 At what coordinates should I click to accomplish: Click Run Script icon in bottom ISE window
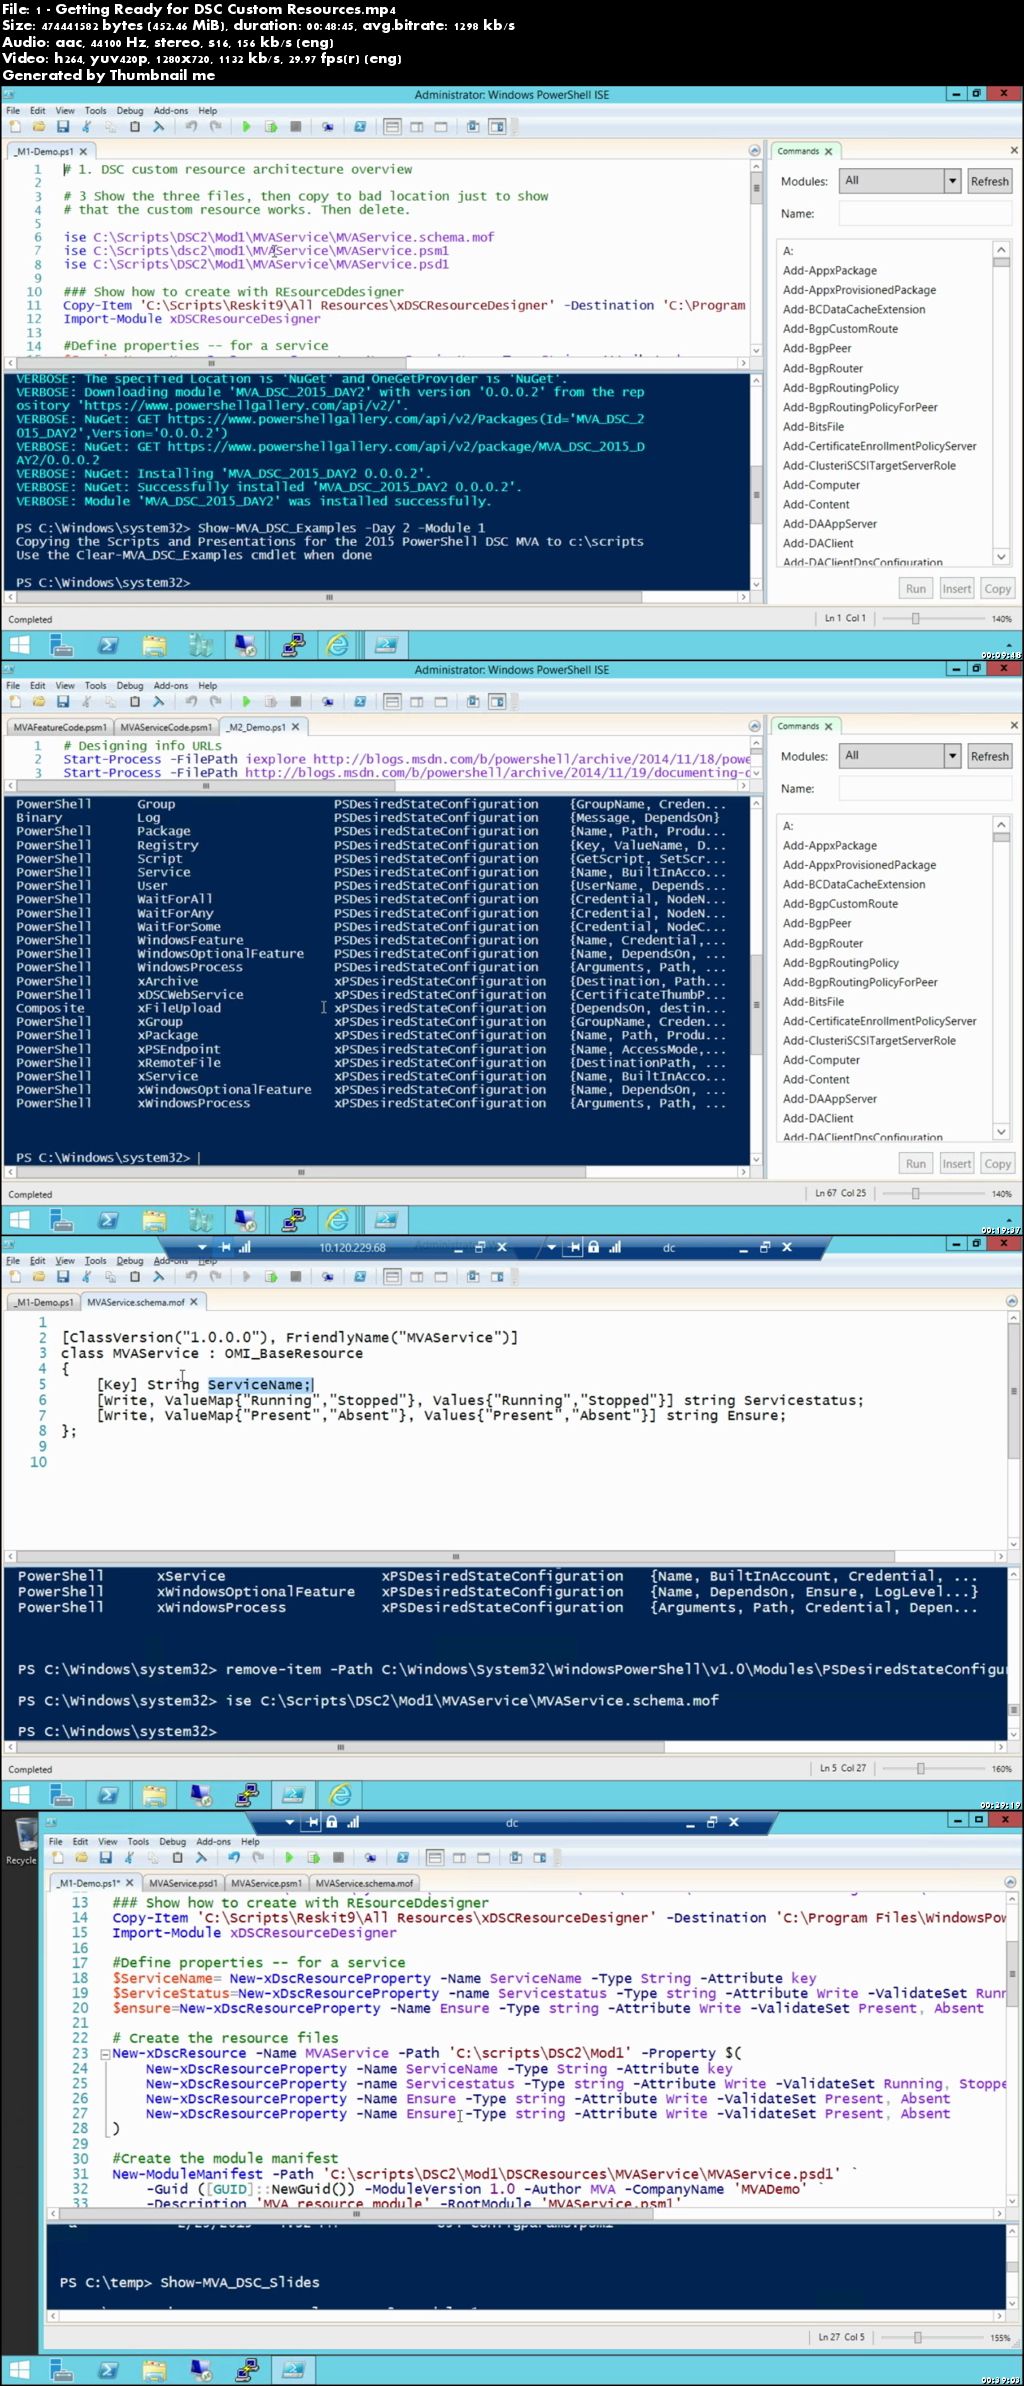(289, 1858)
